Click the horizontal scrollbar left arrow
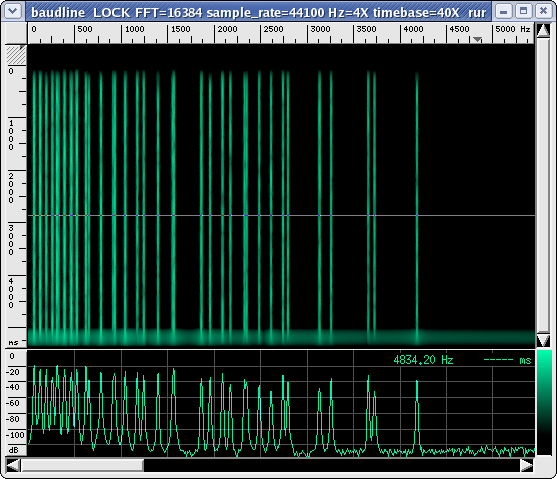 pos(13,465)
